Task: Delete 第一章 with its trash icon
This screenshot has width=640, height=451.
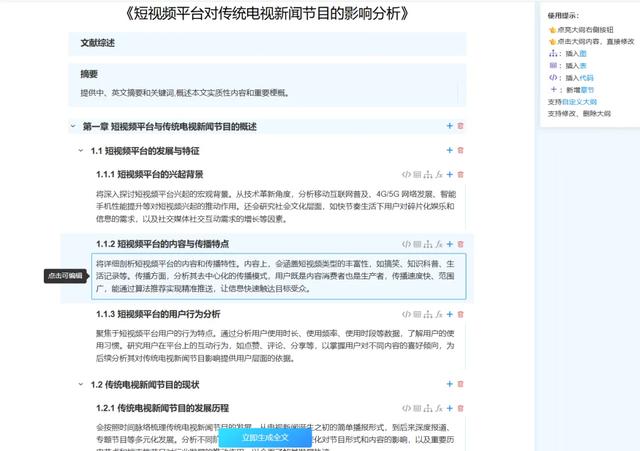Action: tap(460, 126)
